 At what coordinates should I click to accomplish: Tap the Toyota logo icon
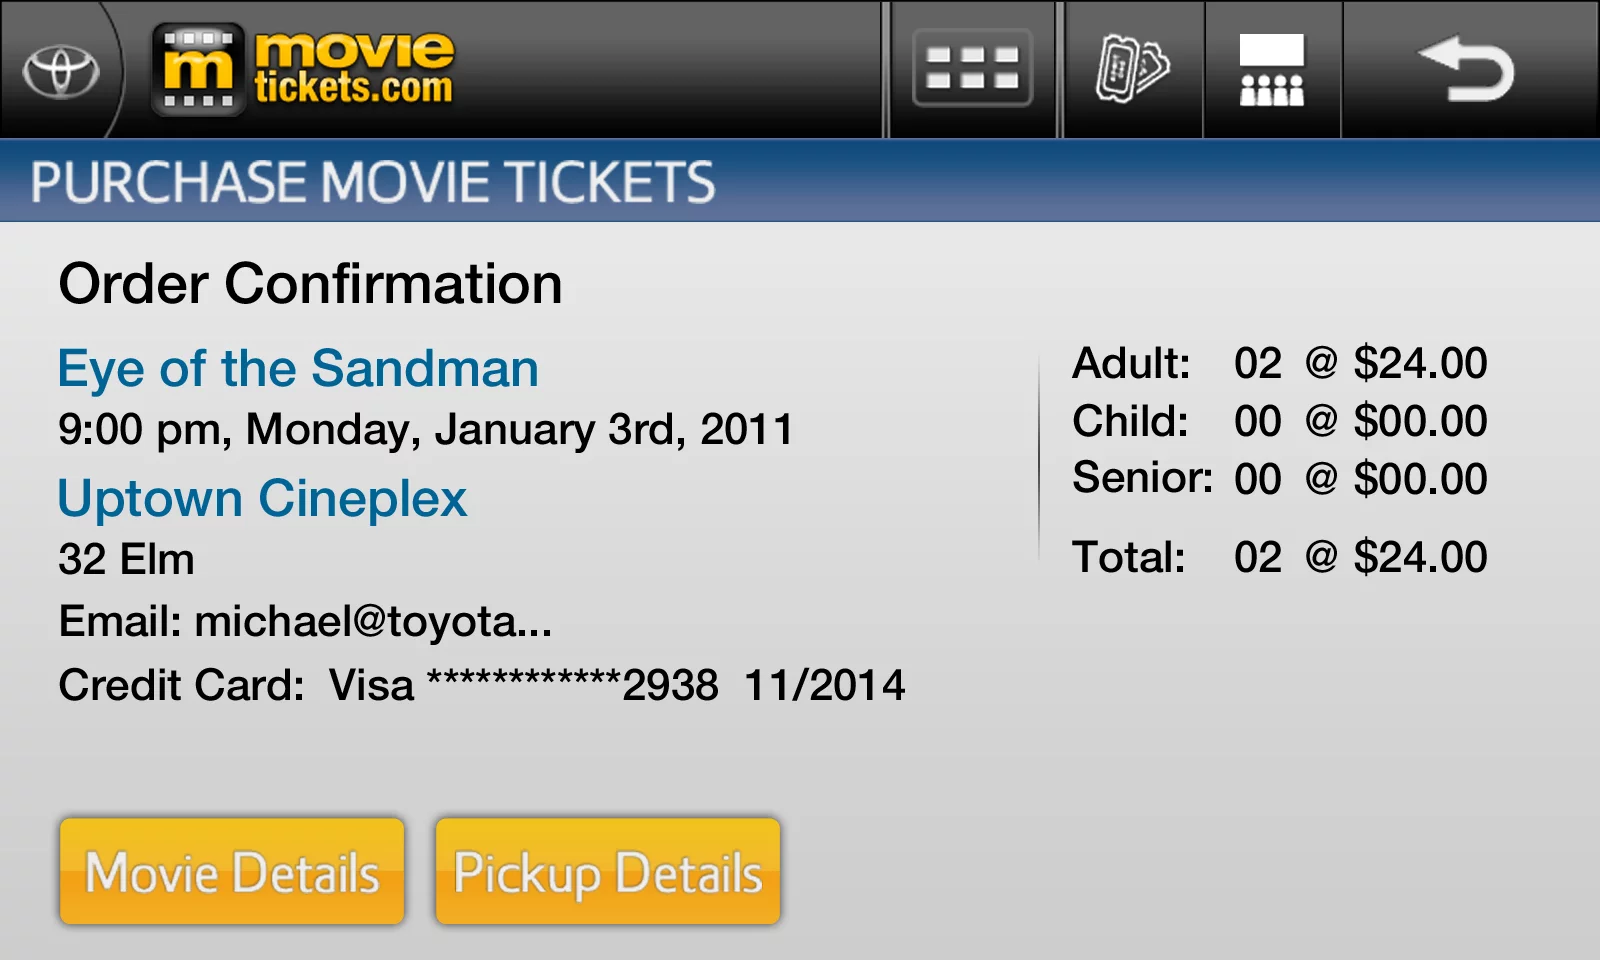pos(61,71)
